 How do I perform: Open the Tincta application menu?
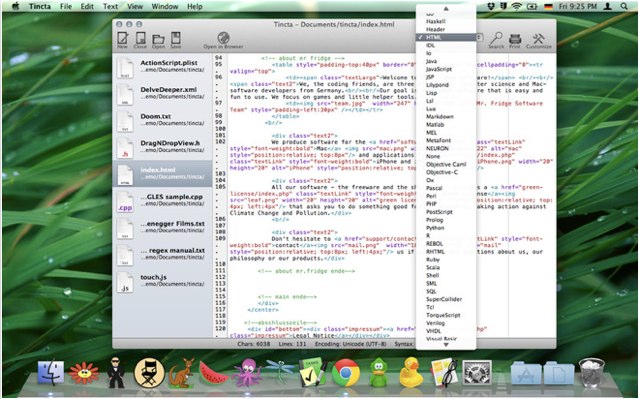pos(40,7)
